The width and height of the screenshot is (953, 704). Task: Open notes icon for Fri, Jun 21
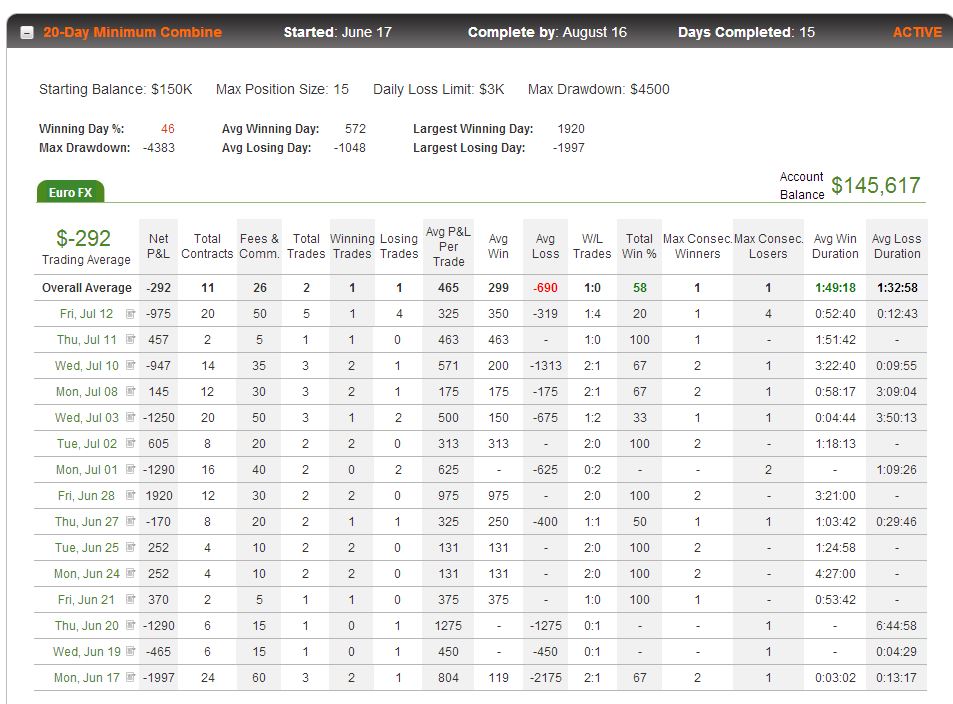tap(130, 599)
